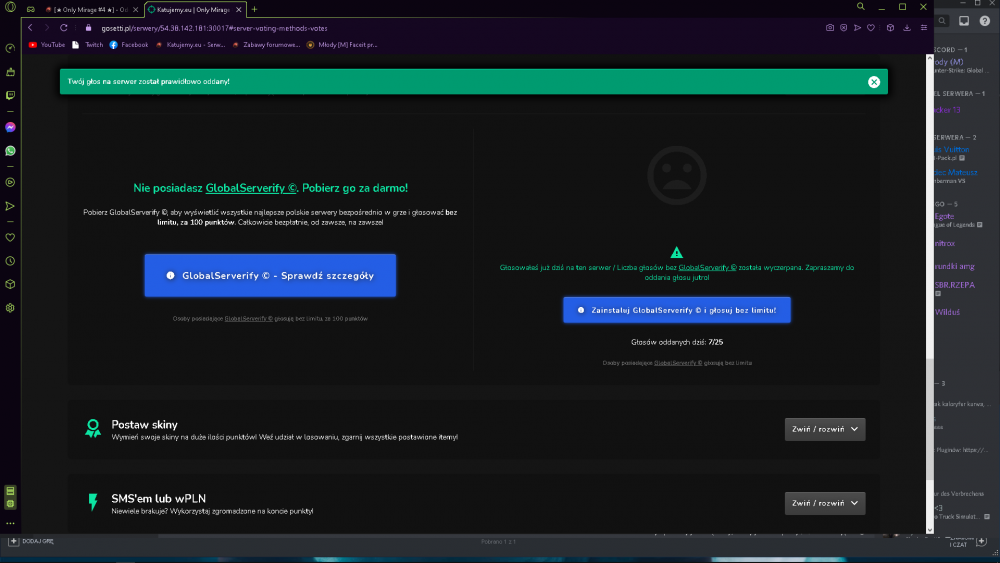Follow GlobalServerify © link in green heading

(251, 188)
